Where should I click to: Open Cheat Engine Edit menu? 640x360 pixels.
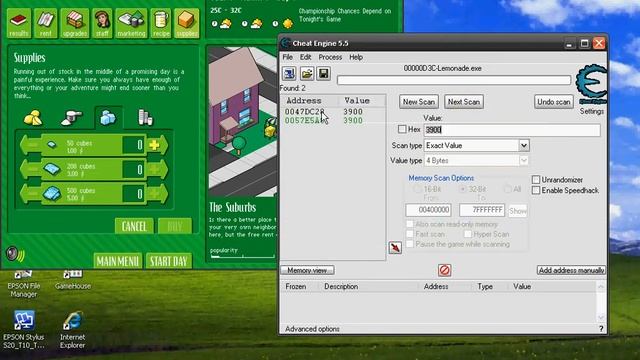pos(305,57)
